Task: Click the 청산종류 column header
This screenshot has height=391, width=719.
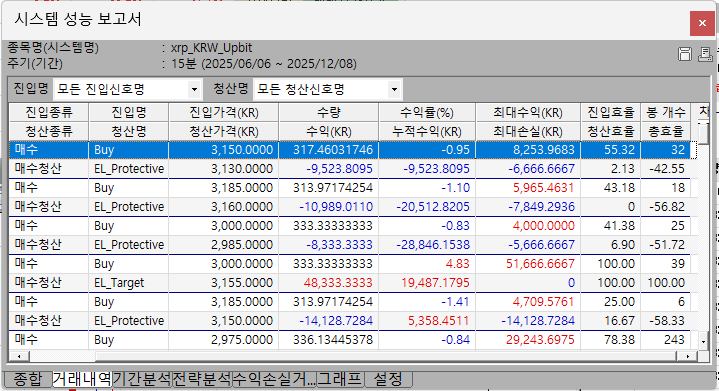Action: tap(49, 132)
